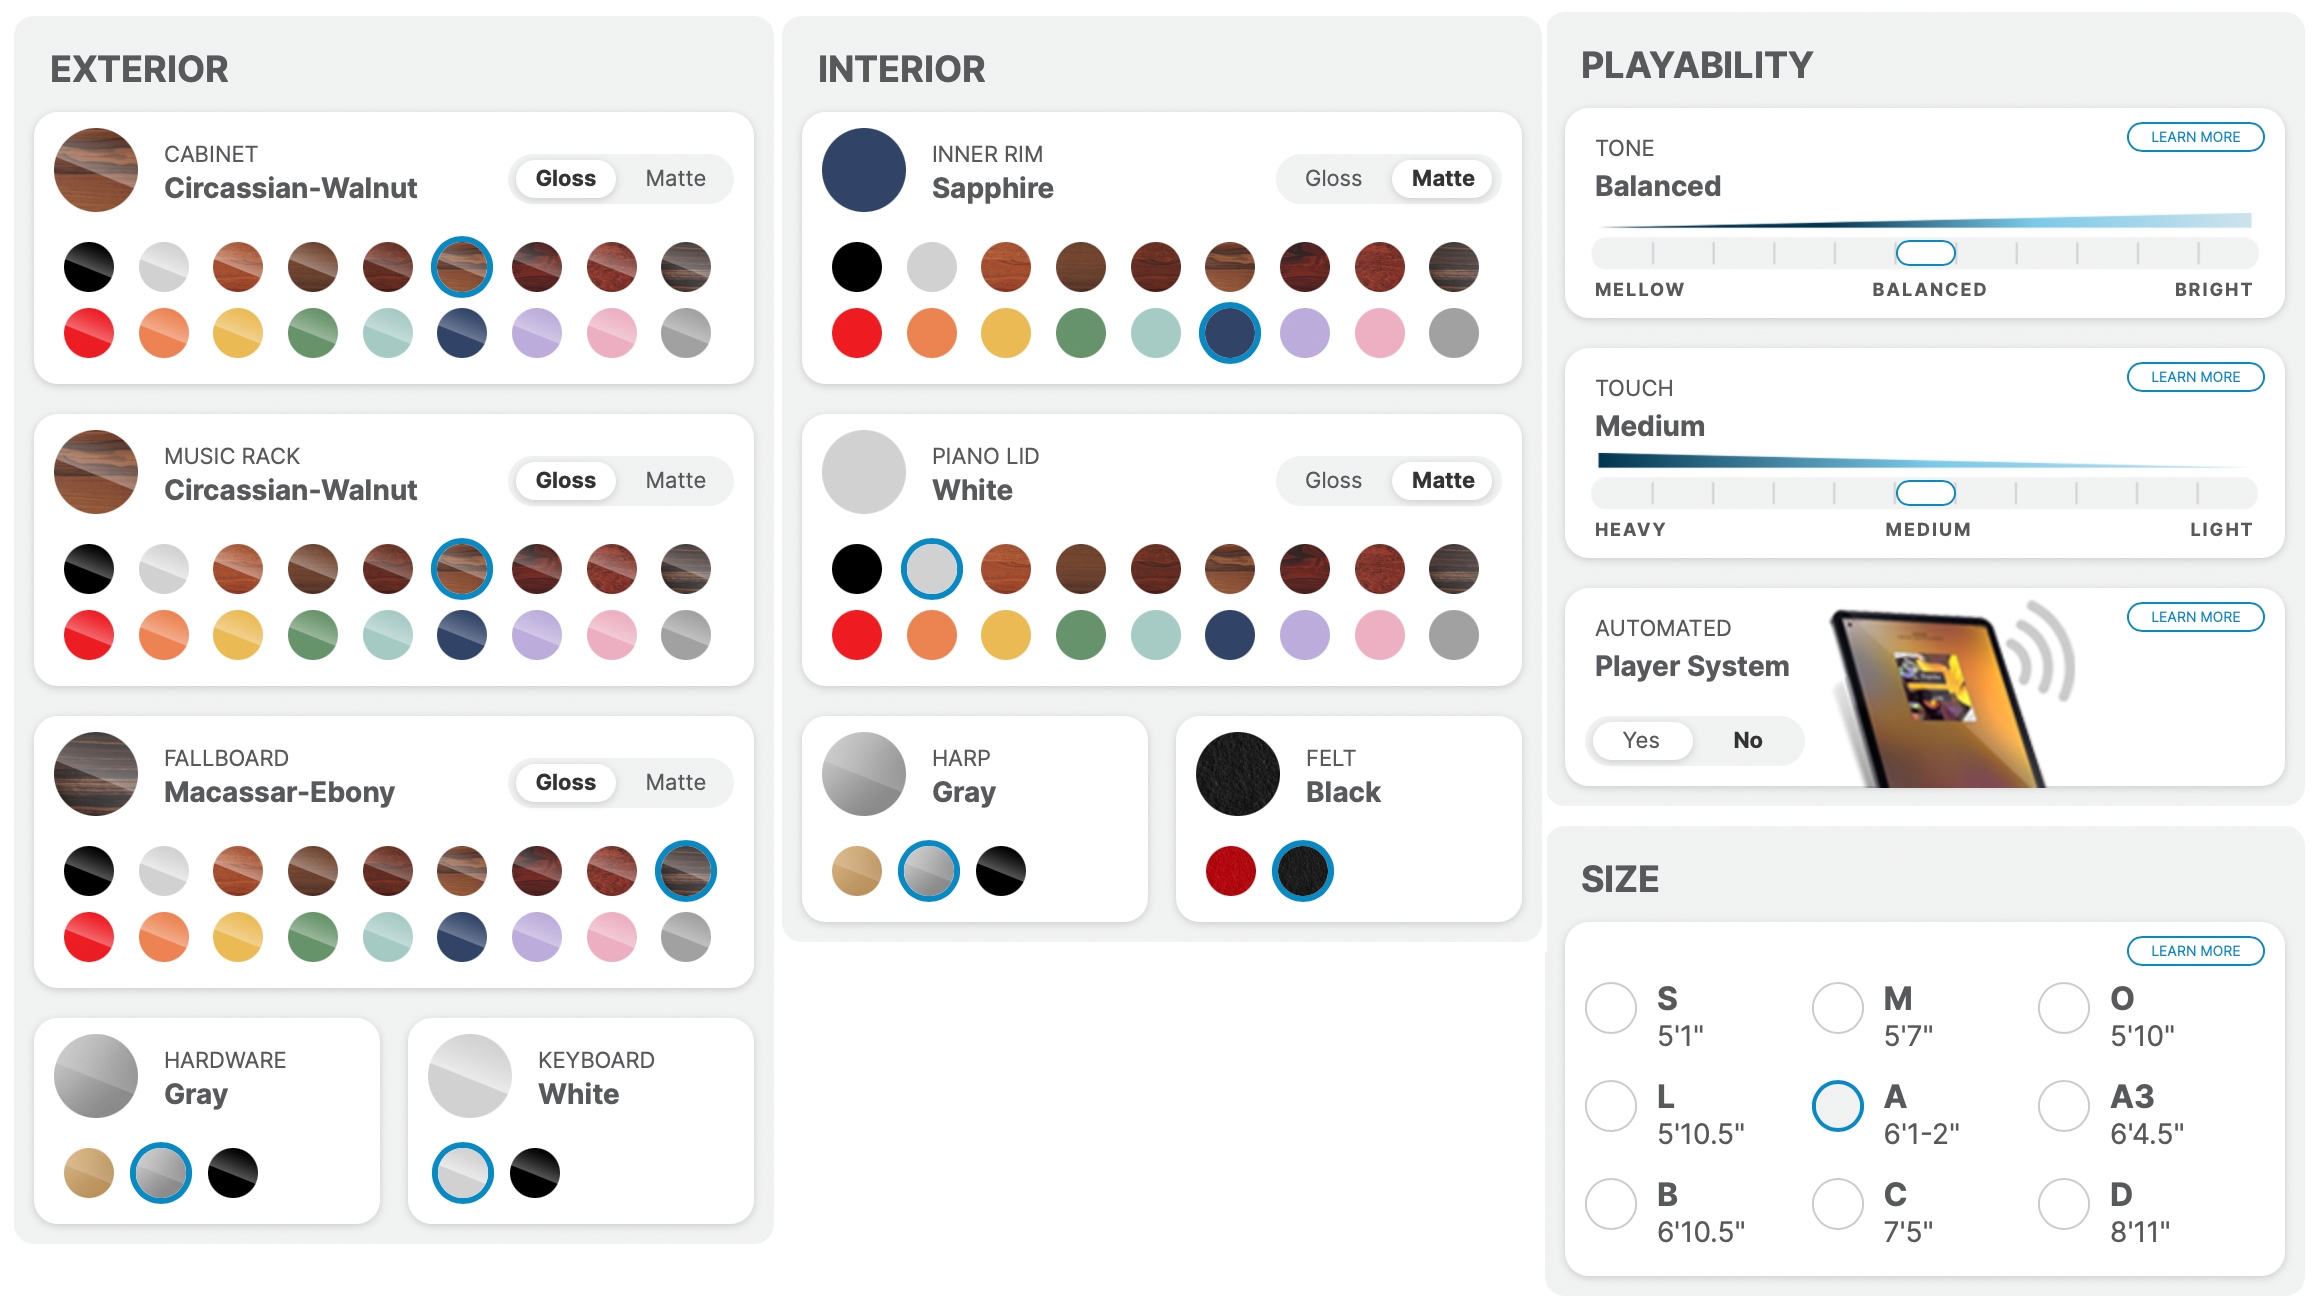
Task: Choose pink swatch for Inner Rim
Action: [x=1380, y=333]
